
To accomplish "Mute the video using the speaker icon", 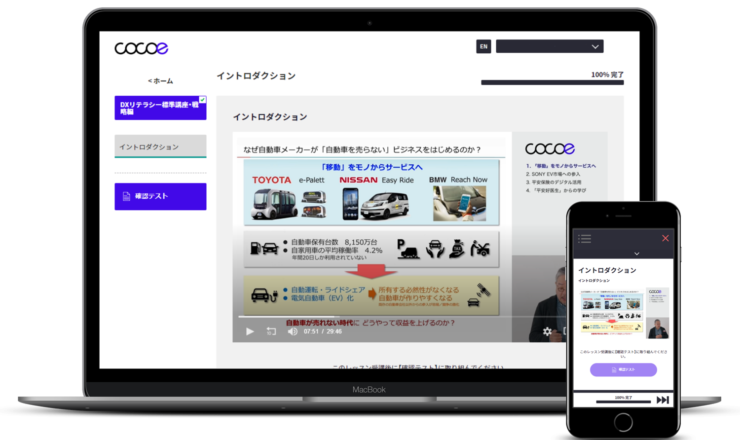I will pos(293,331).
